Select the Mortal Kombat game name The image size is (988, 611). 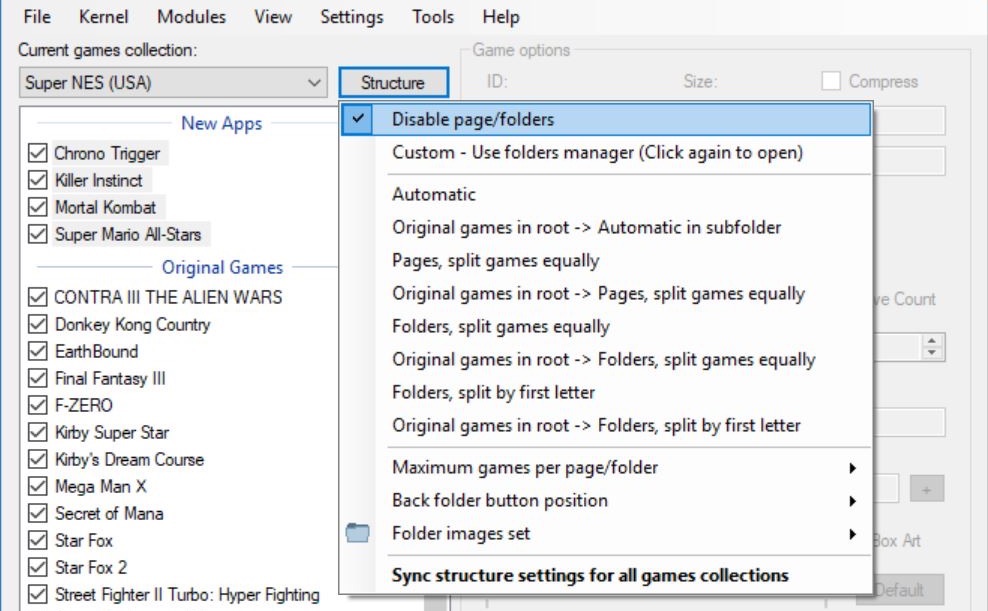[x=105, y=207]
